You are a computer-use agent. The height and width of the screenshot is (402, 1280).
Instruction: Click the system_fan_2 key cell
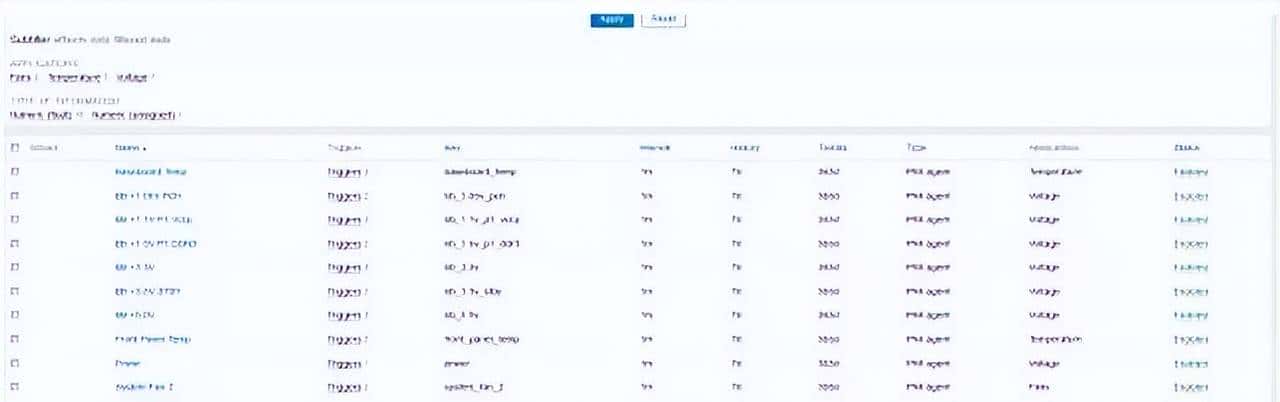pyautogui.click(x=473, y=387)
